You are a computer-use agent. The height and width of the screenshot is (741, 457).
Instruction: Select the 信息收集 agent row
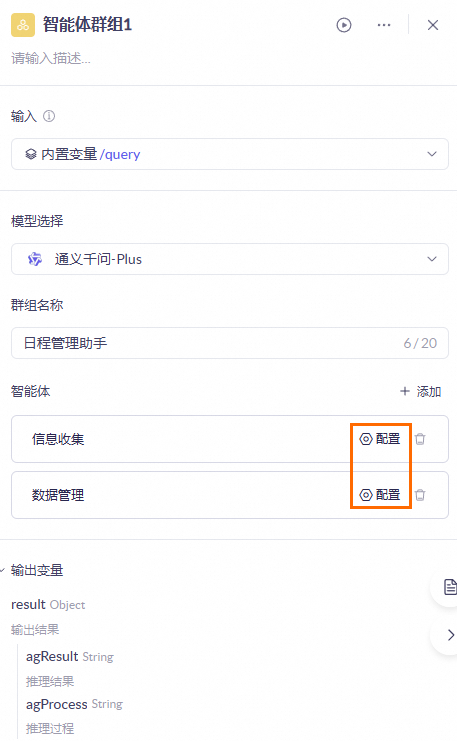230,439
